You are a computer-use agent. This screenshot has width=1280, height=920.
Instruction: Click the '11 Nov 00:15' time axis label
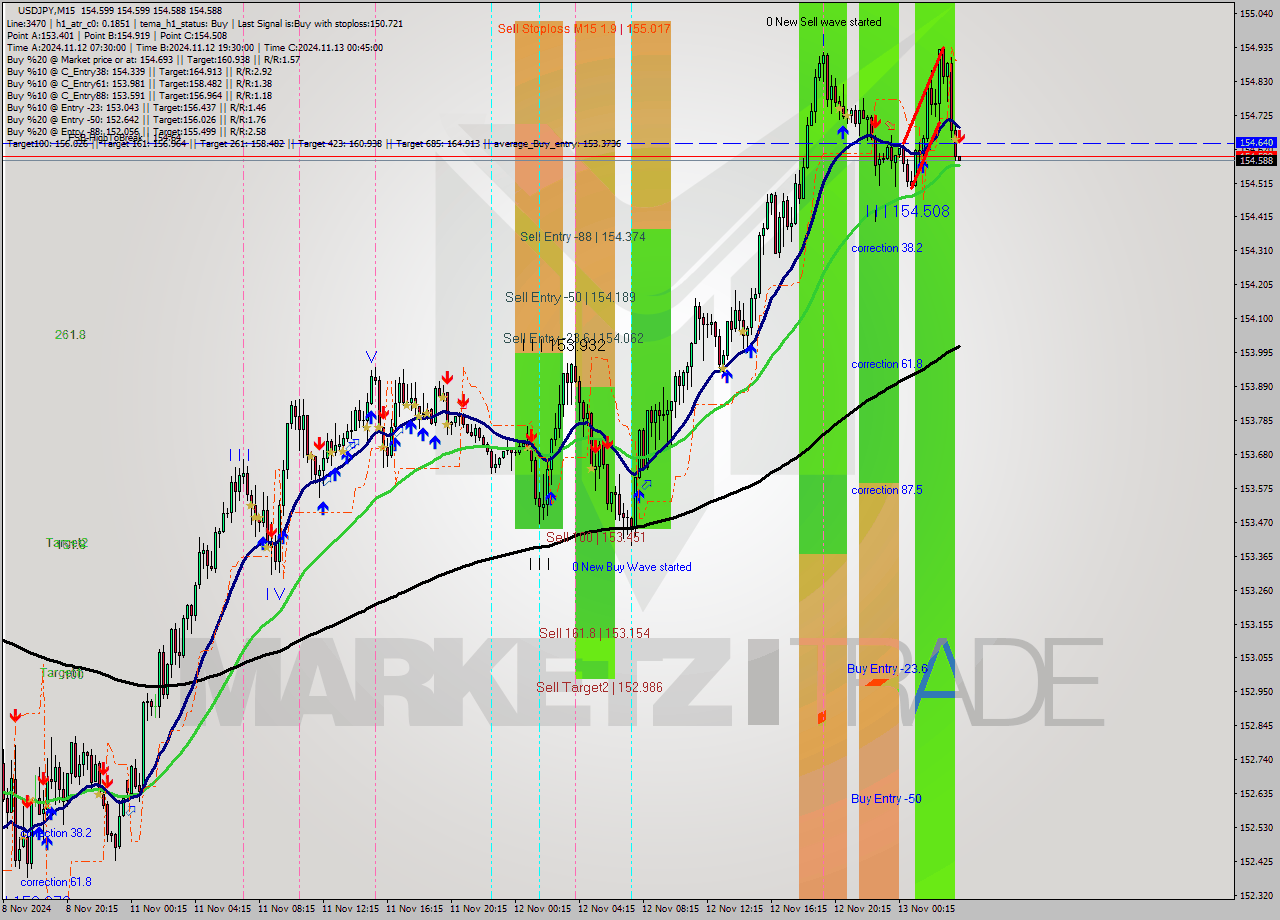pyautogui.click(x=159, y=909)
